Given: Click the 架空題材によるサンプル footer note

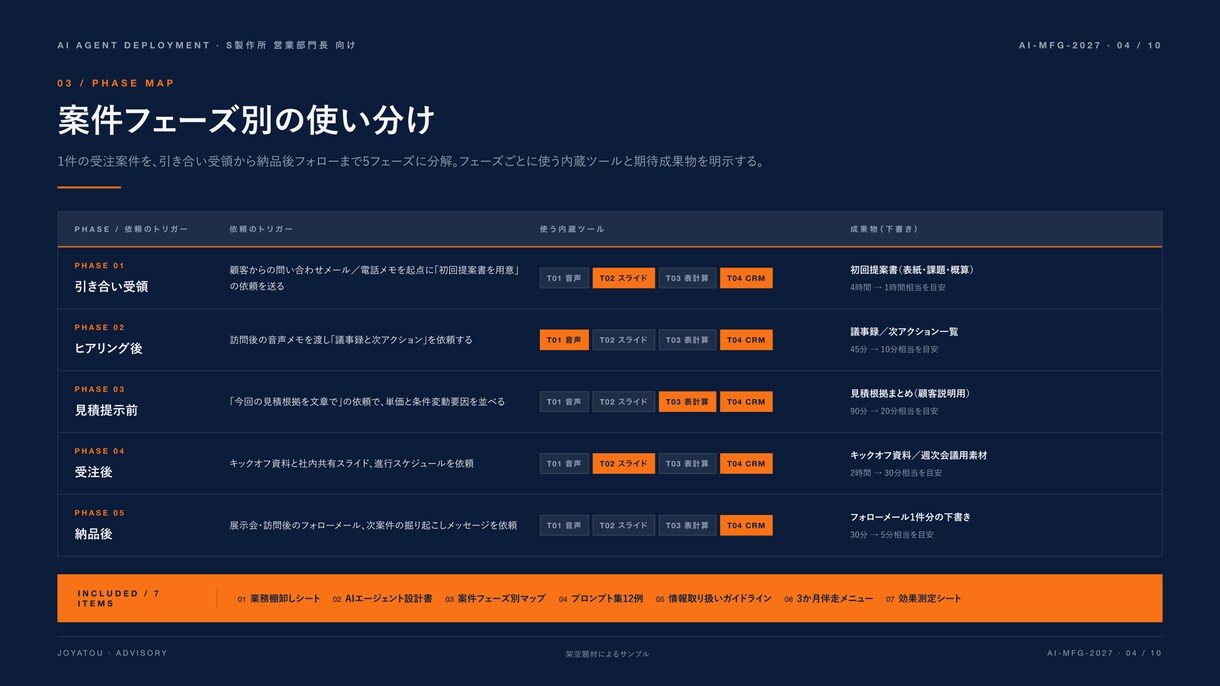Looking at the screenshot, I should pyautogui.click(x=607, y=654).
